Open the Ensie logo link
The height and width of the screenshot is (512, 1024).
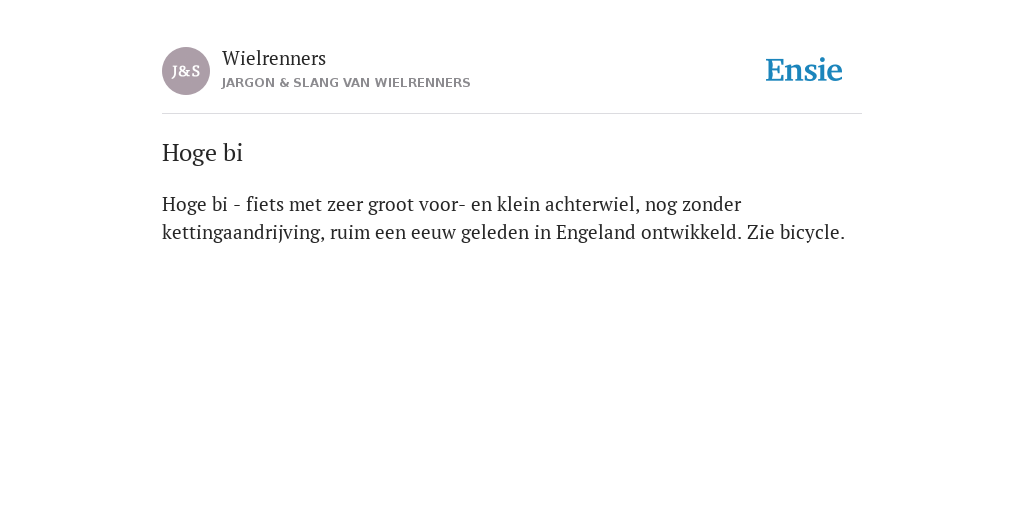click(x=804, y=70)
